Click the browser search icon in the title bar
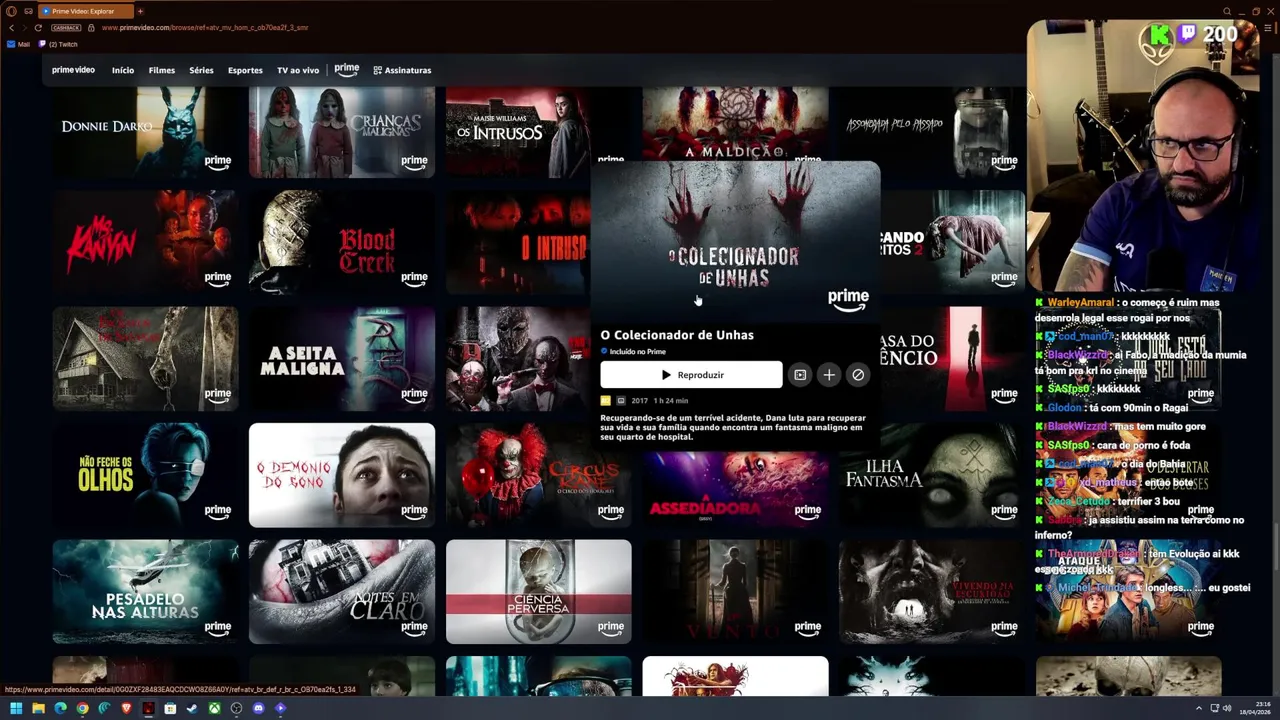This screenshot has height=720, width=1280. coord(1227,11)
